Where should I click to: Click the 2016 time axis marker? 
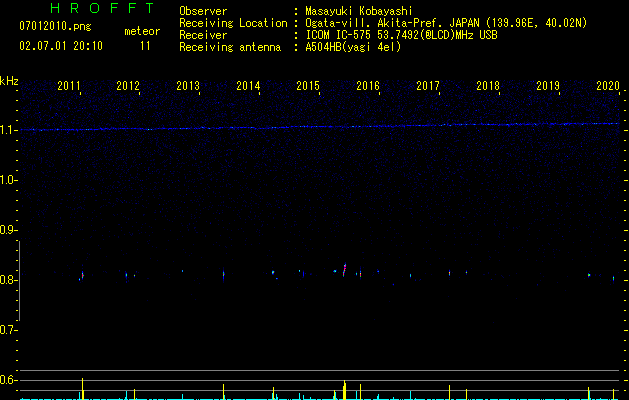pyautogui.click(x=368, y=86)
